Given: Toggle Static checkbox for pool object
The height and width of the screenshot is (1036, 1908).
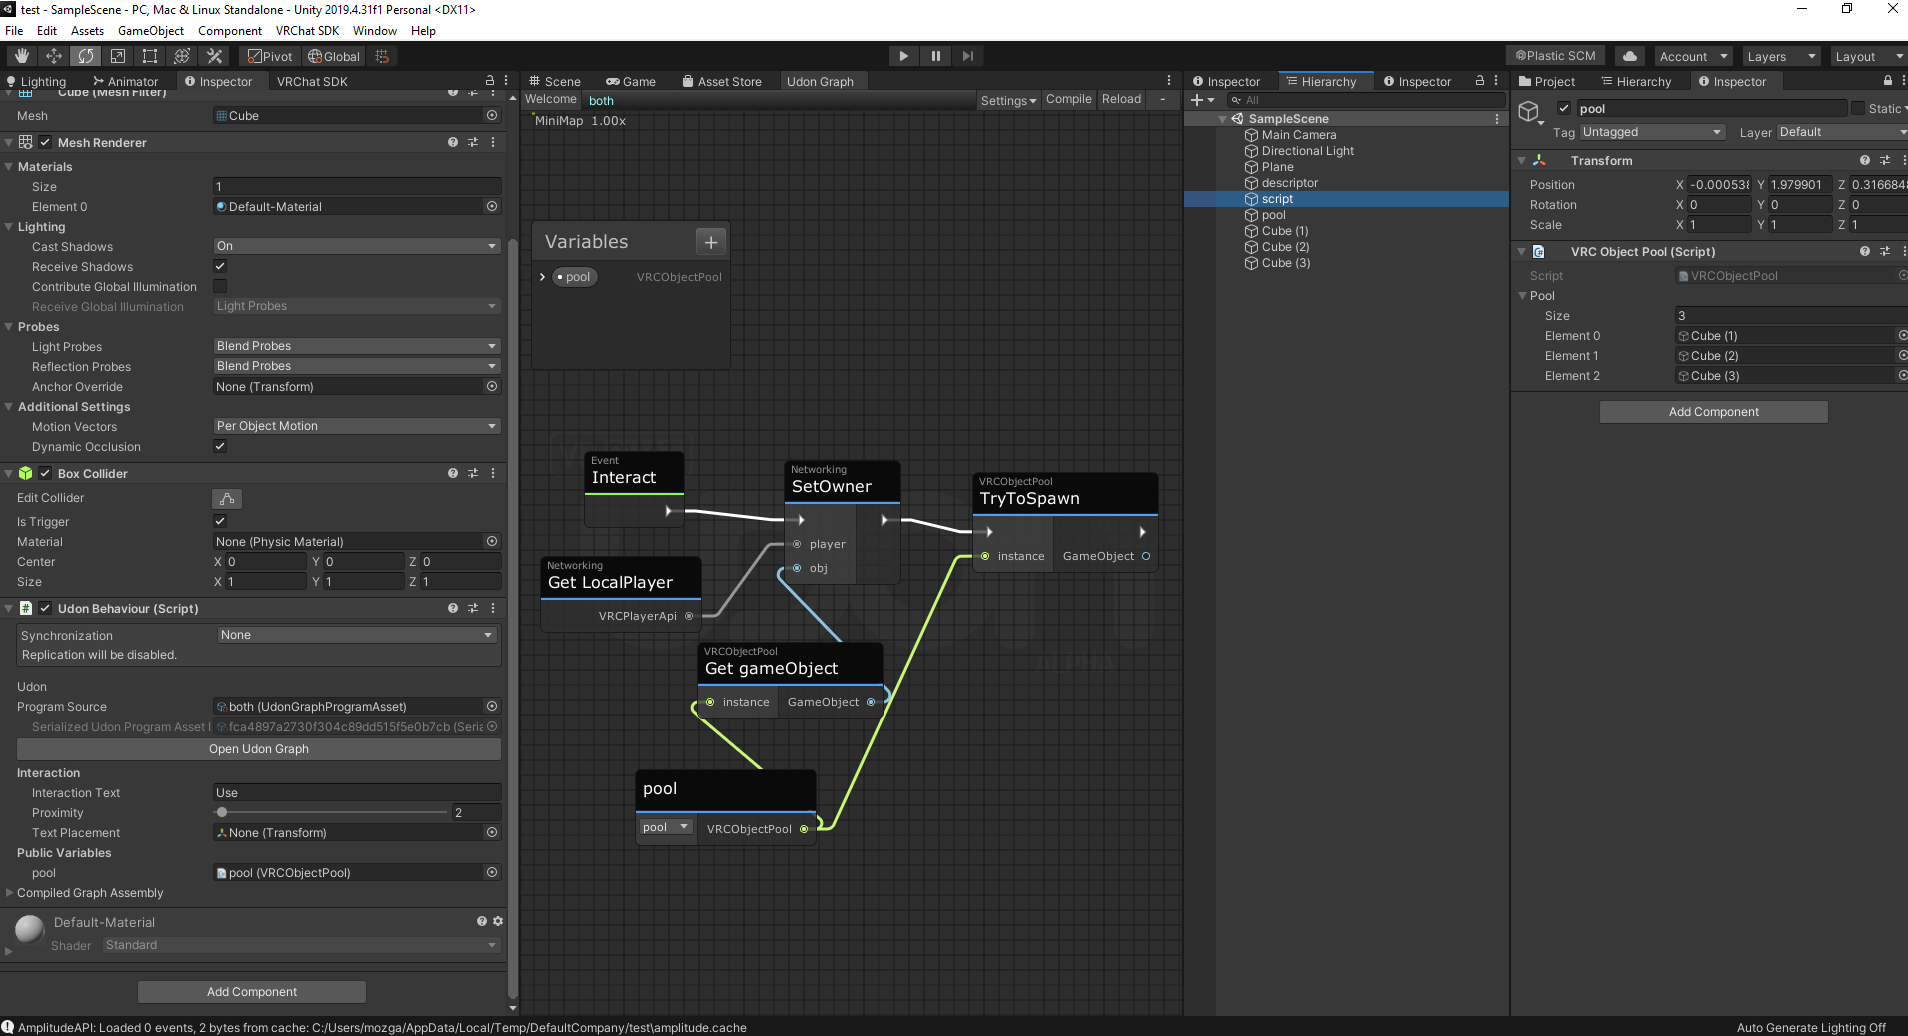Looking at the screenshot, I should point(1858,108).
